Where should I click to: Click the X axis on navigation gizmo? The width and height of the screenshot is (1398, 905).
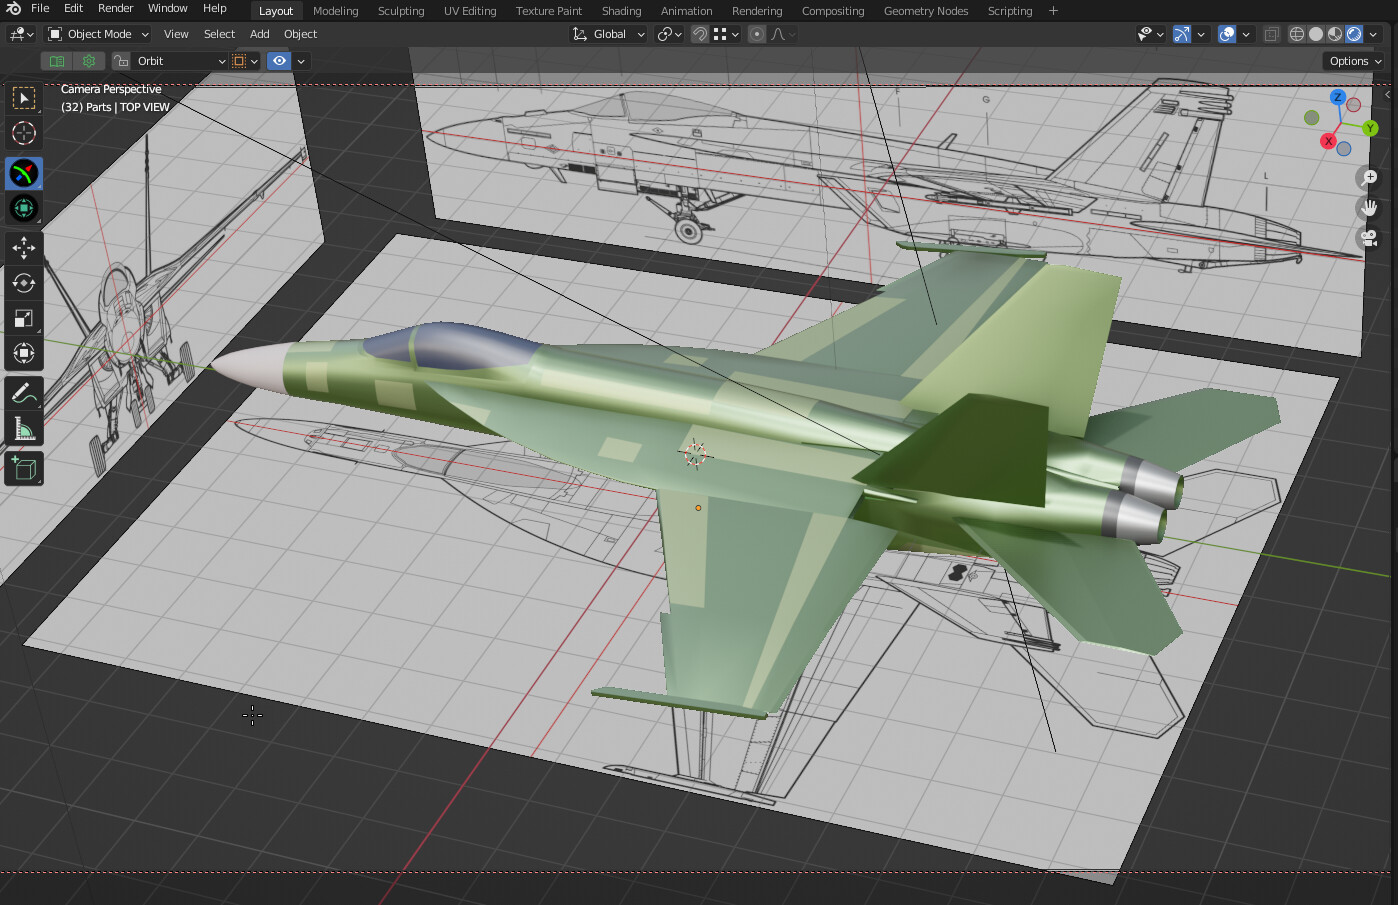click(1328, 141)
